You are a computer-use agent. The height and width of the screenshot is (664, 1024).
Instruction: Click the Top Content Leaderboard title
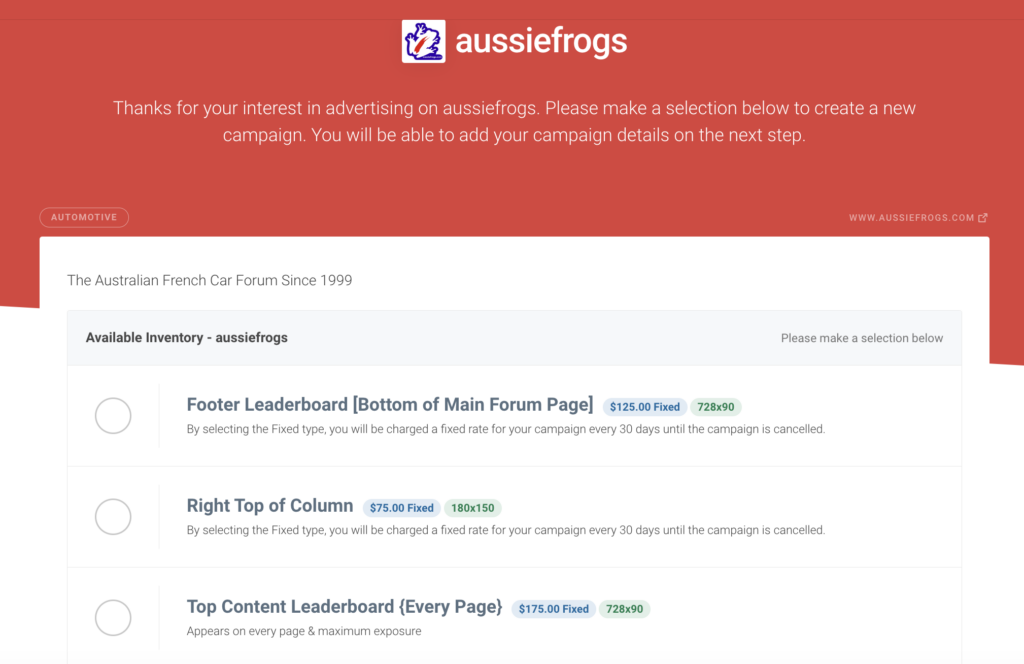click(x=344, y=607)
